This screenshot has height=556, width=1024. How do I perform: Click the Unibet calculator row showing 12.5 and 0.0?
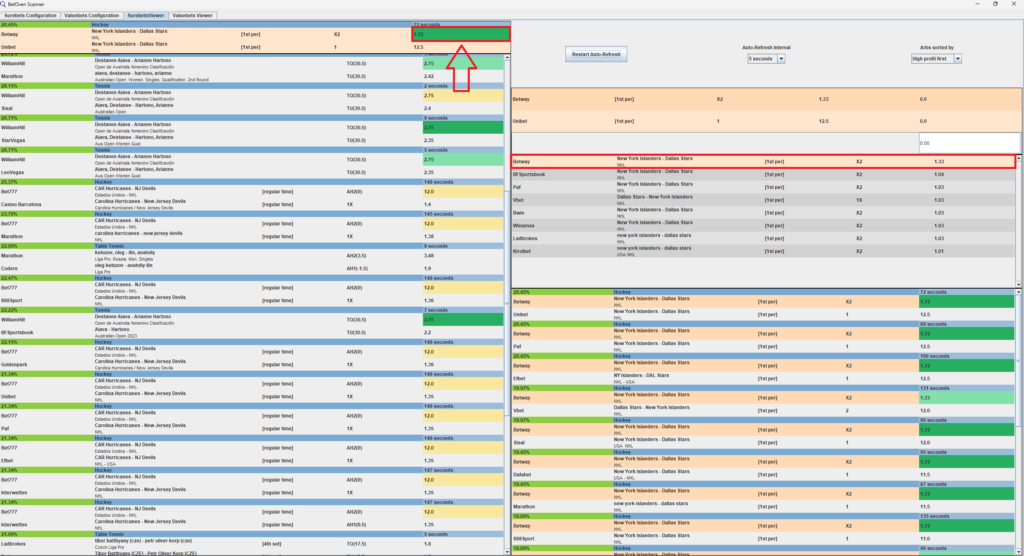[766, 121]
